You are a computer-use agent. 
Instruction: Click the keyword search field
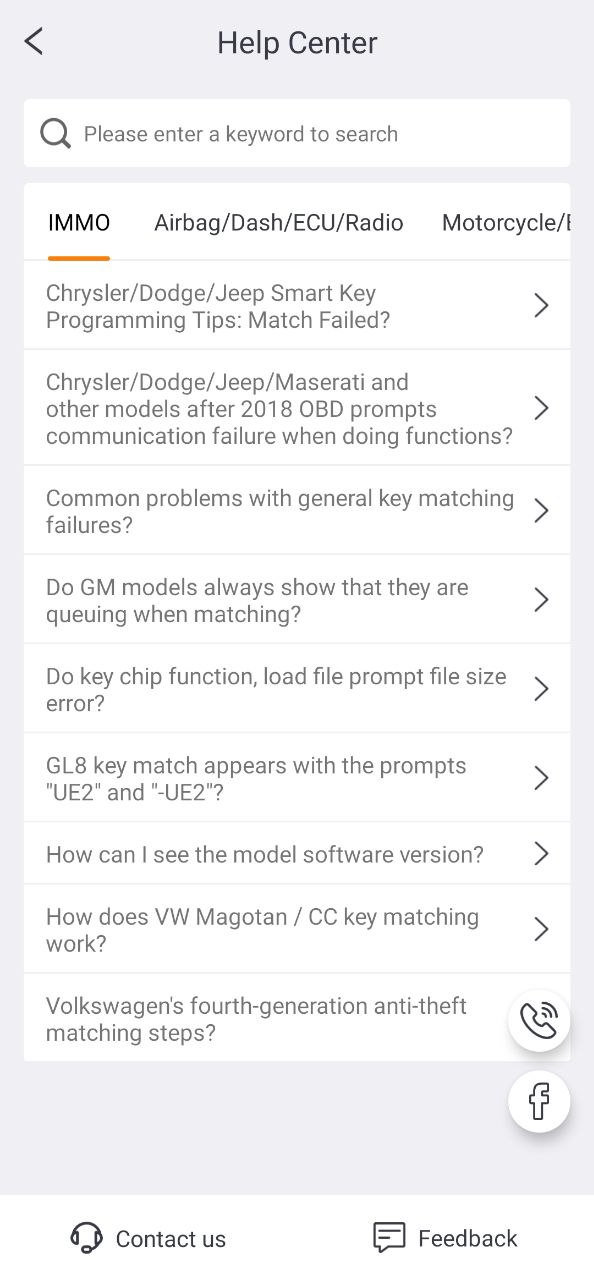(297, 133)
